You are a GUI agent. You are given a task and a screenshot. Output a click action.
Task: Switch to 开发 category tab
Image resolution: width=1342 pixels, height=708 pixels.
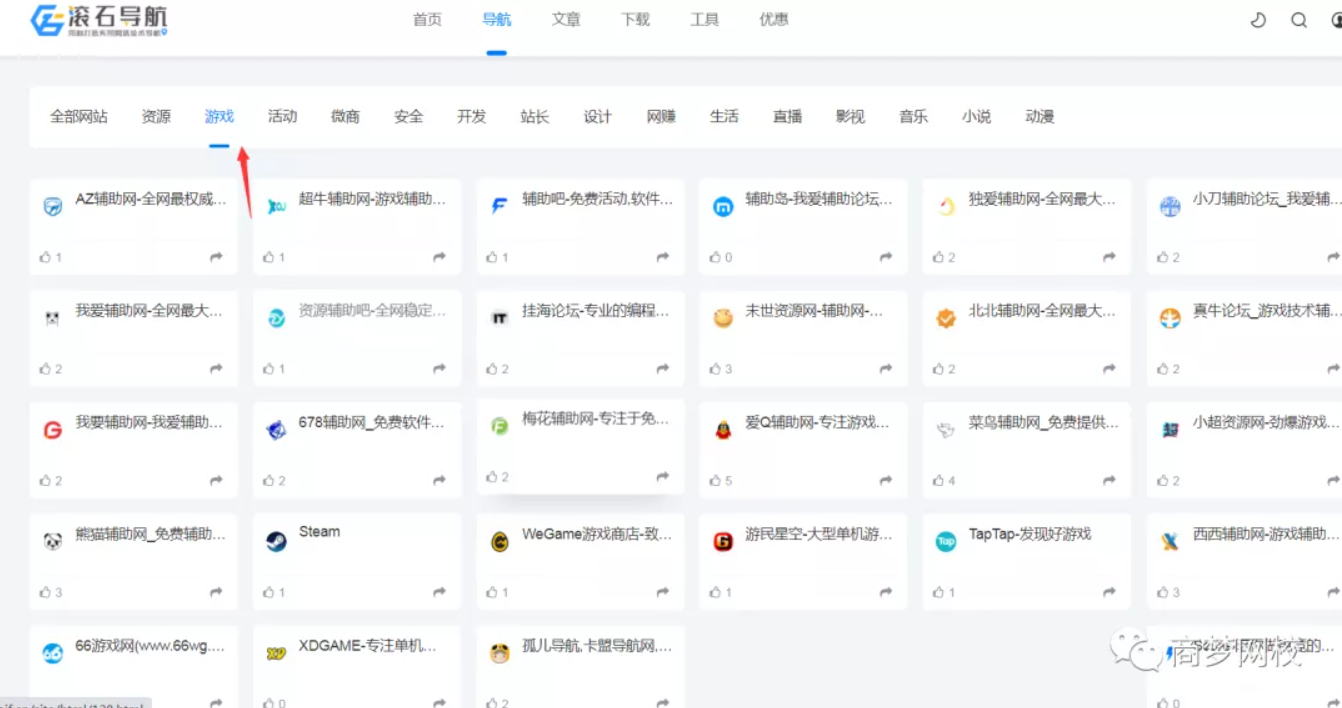[x=471, y=117]
